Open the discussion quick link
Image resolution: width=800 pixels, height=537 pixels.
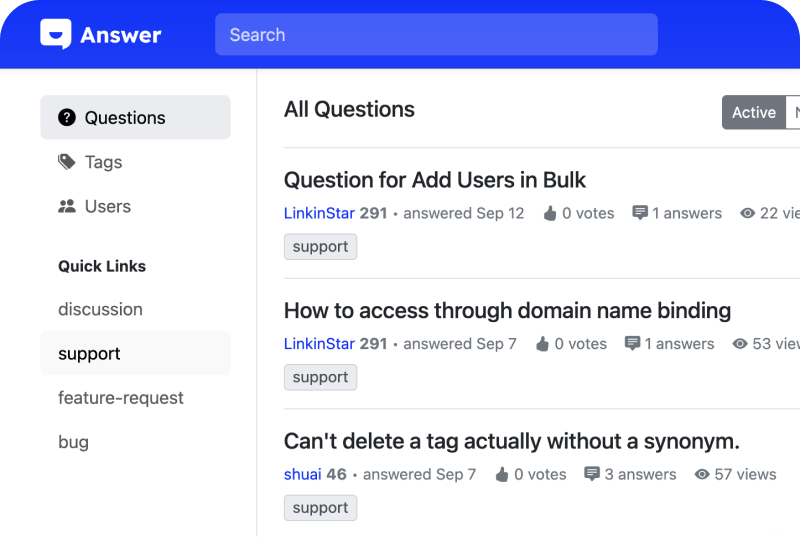[x=101, y=310]
